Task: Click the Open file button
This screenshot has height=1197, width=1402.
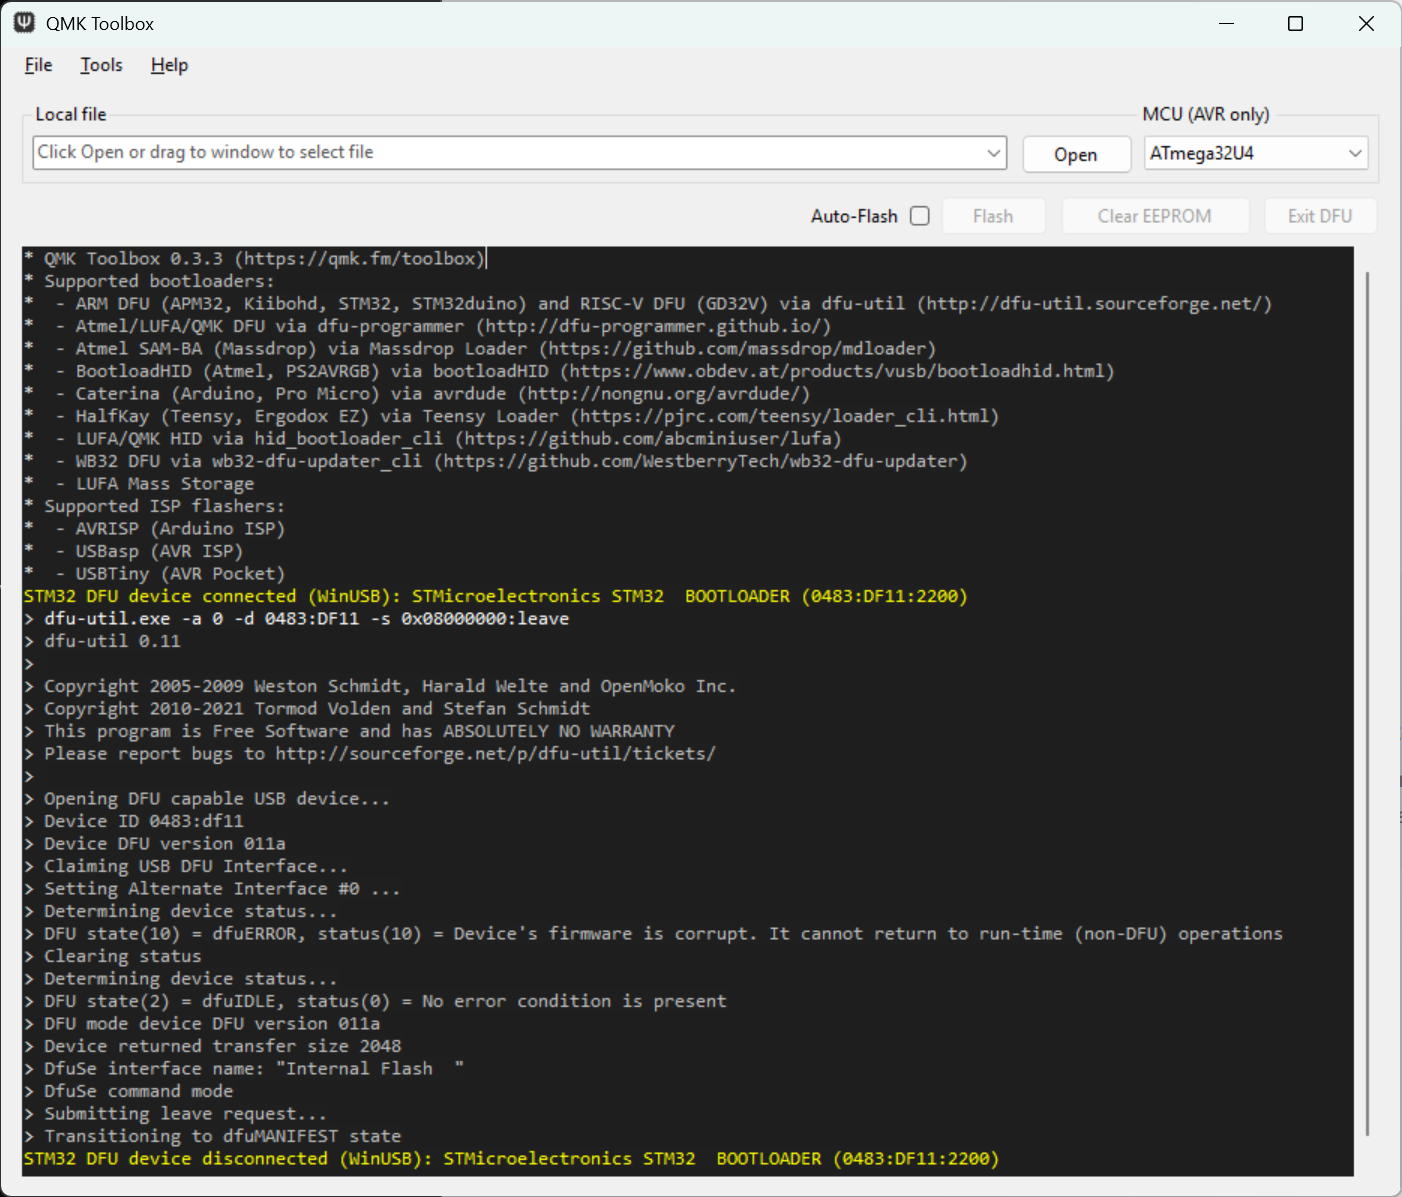Action: [x=1075, y=155]
